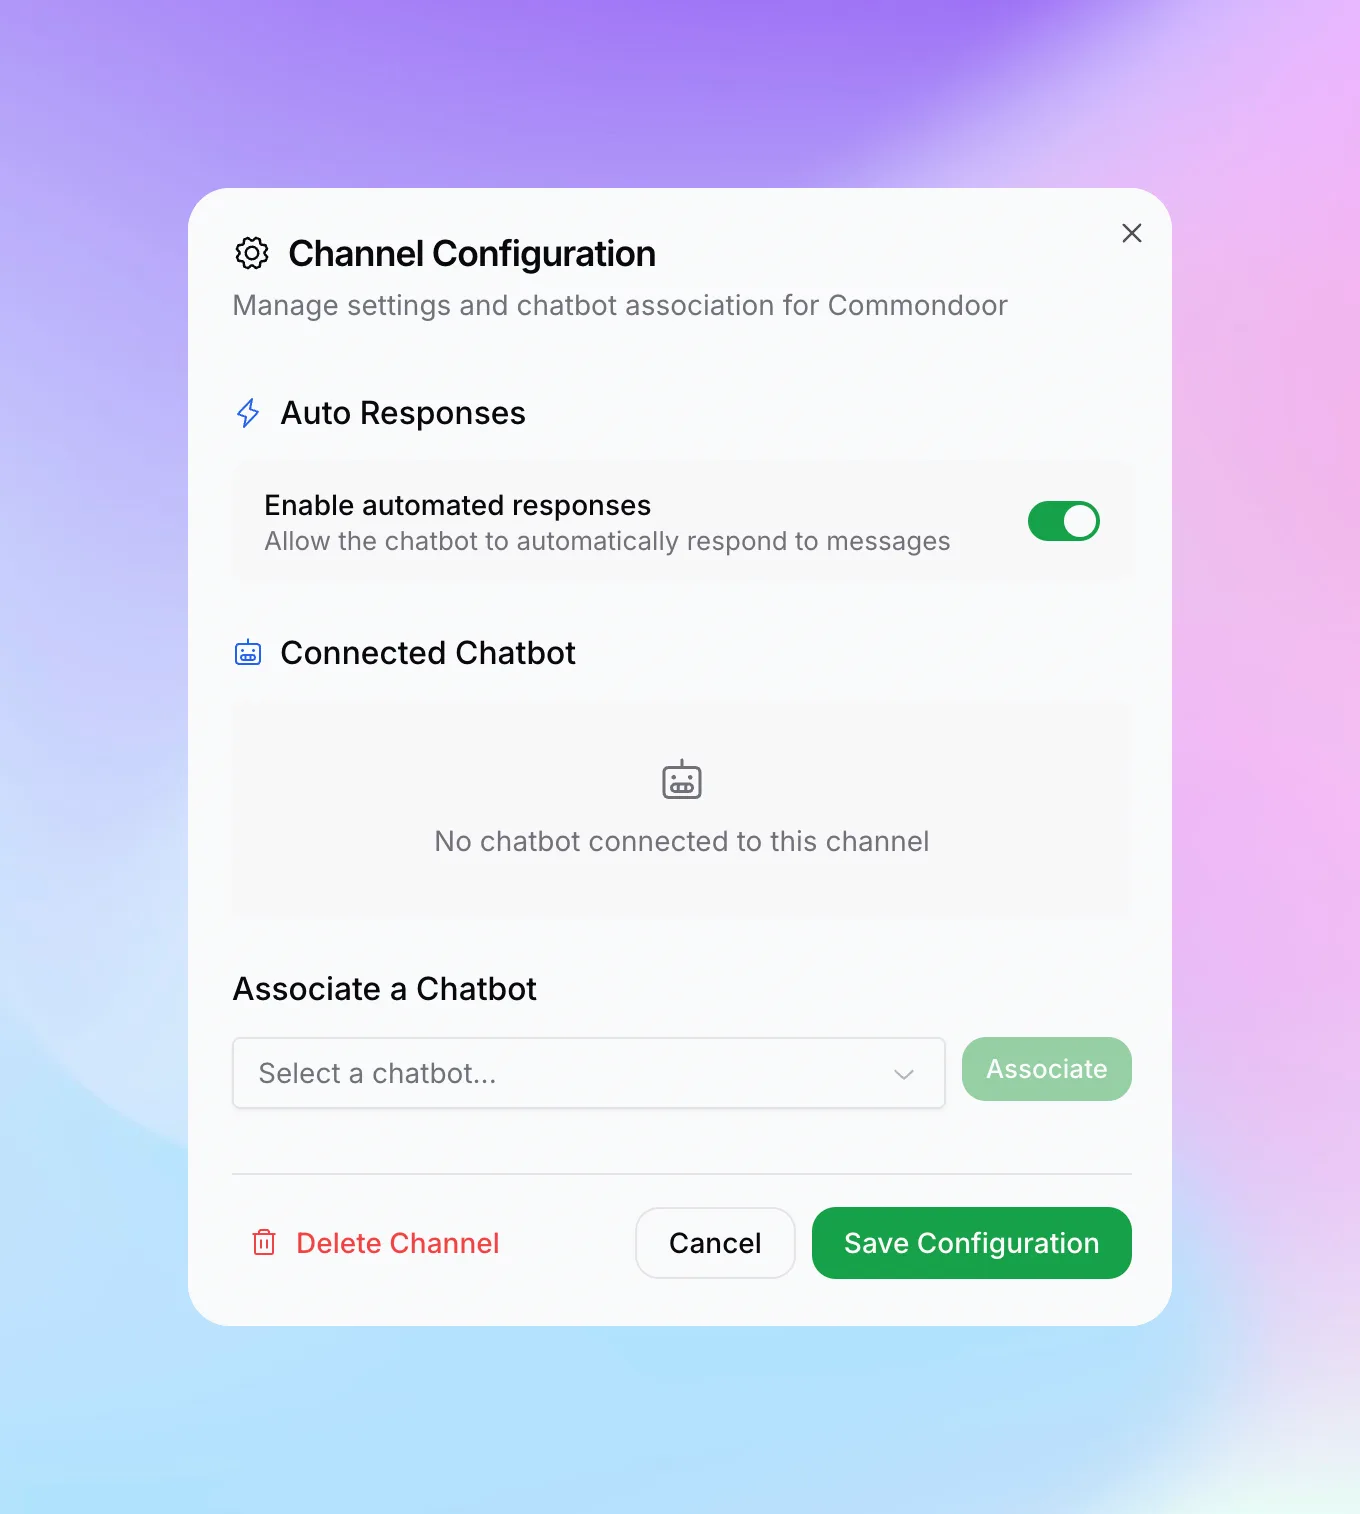Screen dimensions: 1360x1514
Task: Click the gear icon beside Channel Configuration
Action: pos(251,253)
